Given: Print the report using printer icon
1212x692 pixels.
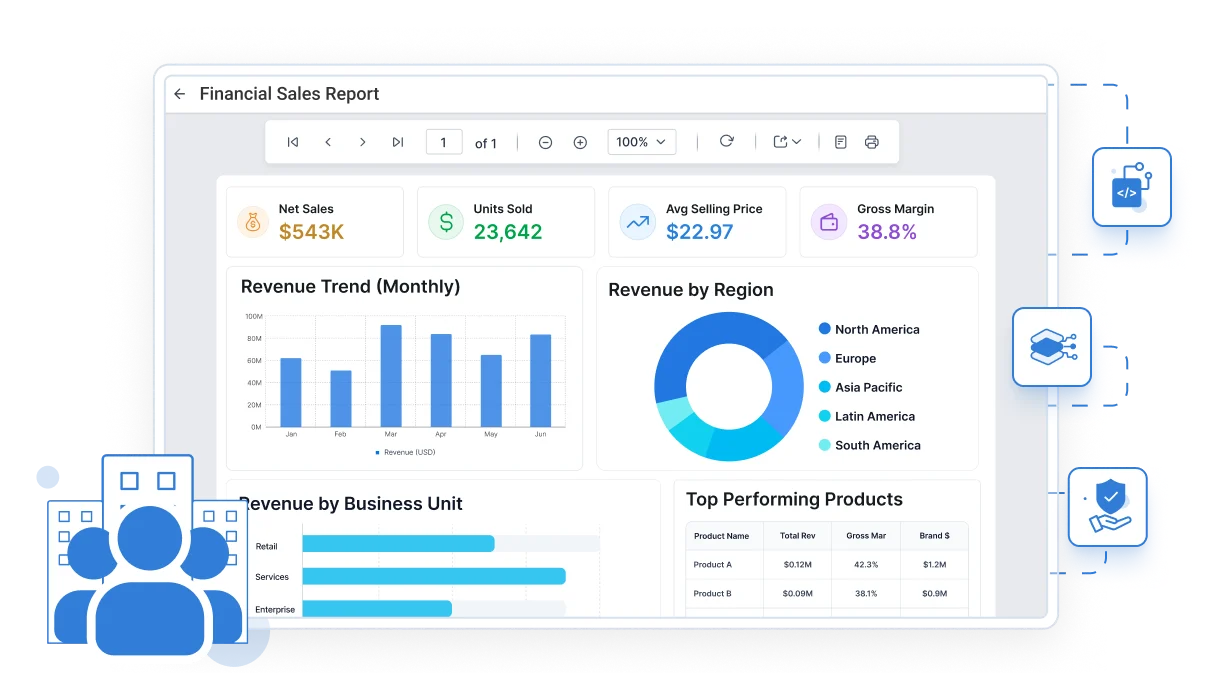Looking at the screenshot, I should click(872, 142).
